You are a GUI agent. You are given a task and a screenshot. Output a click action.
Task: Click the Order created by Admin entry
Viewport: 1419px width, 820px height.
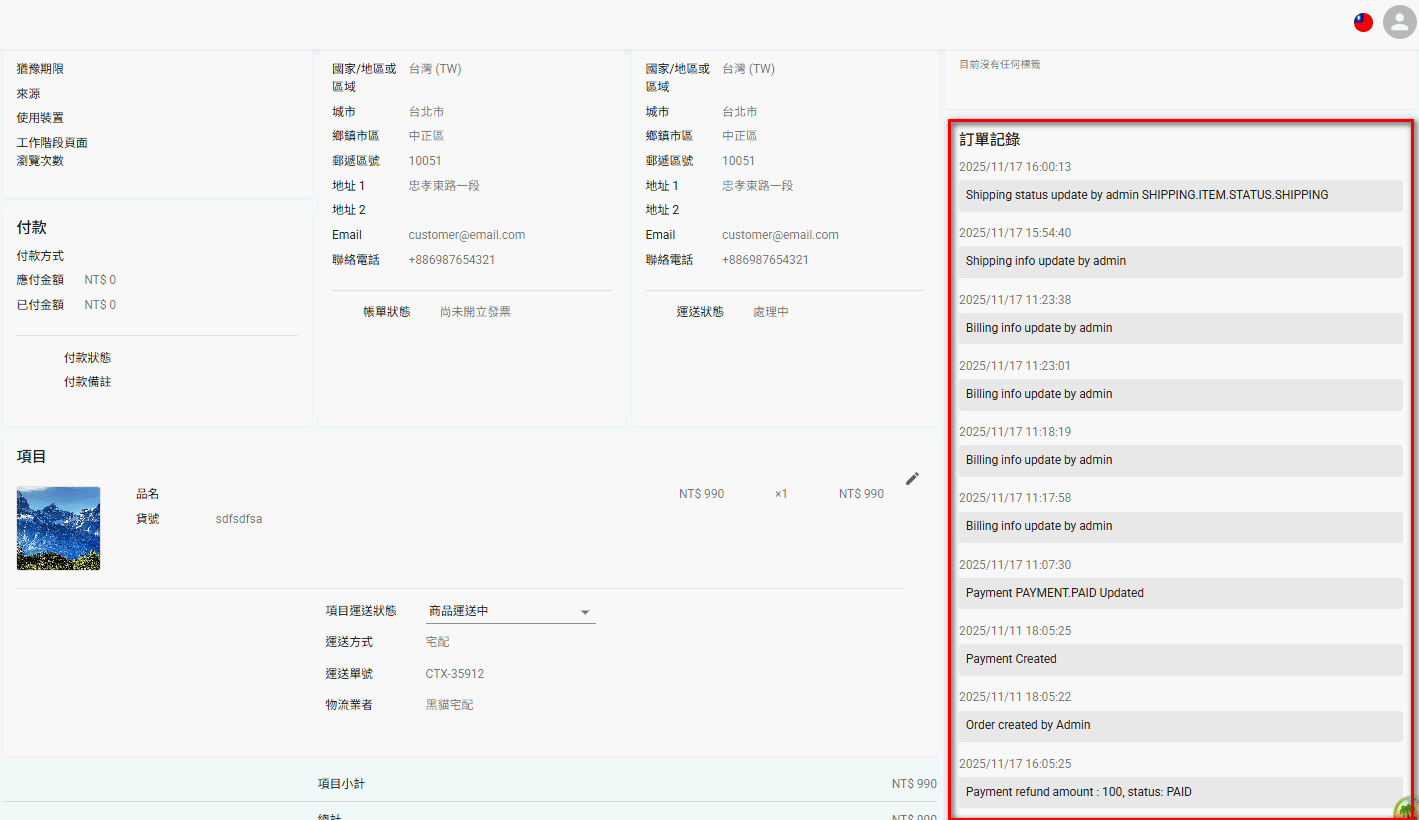pos(1180,725)
